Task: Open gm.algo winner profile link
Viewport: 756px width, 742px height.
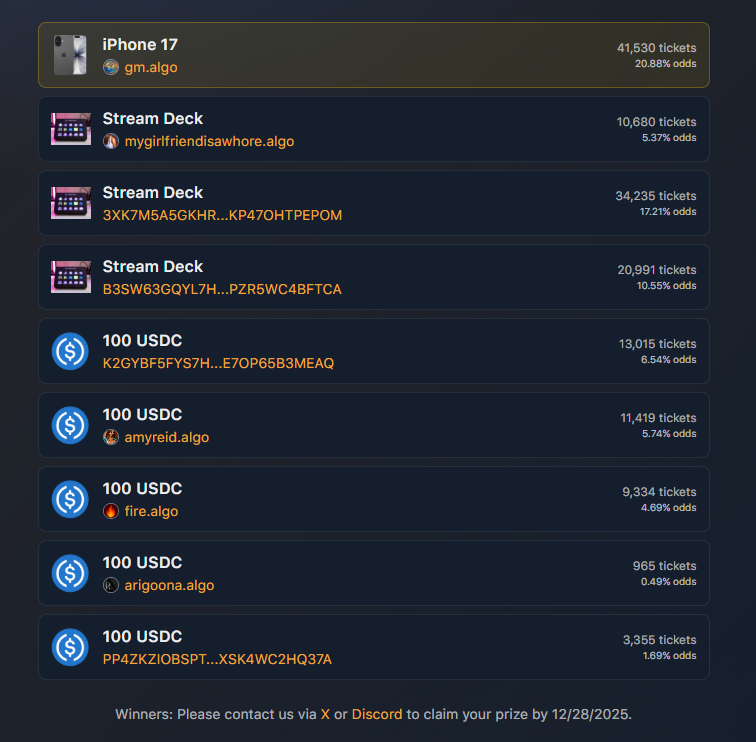Action: [x=151, y=67]
